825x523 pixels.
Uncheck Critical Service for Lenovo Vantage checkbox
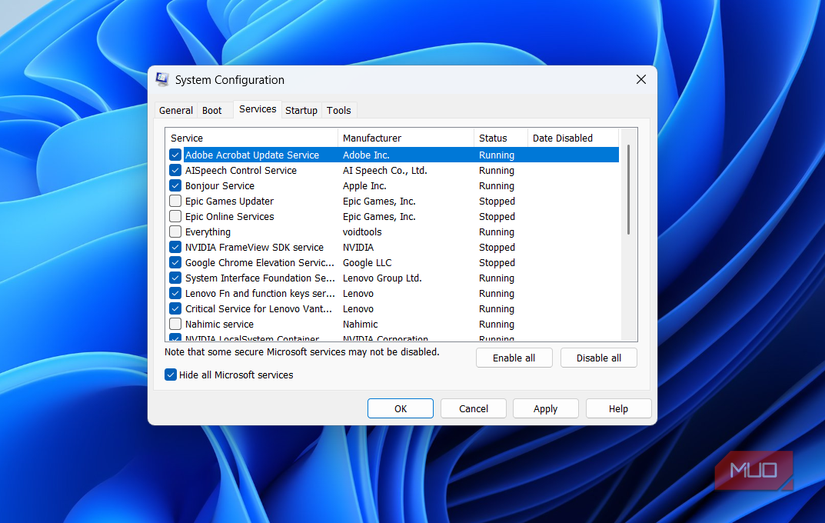coord(175,308)
